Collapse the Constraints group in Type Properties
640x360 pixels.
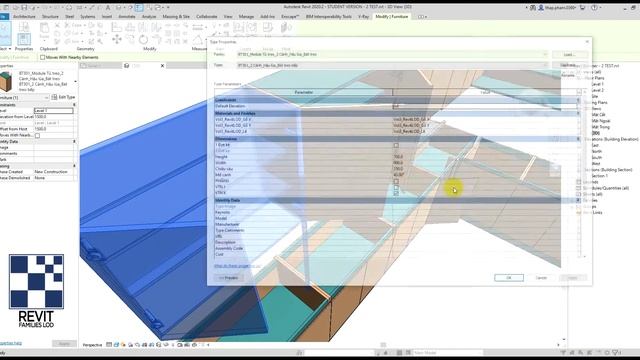point(578,100)
